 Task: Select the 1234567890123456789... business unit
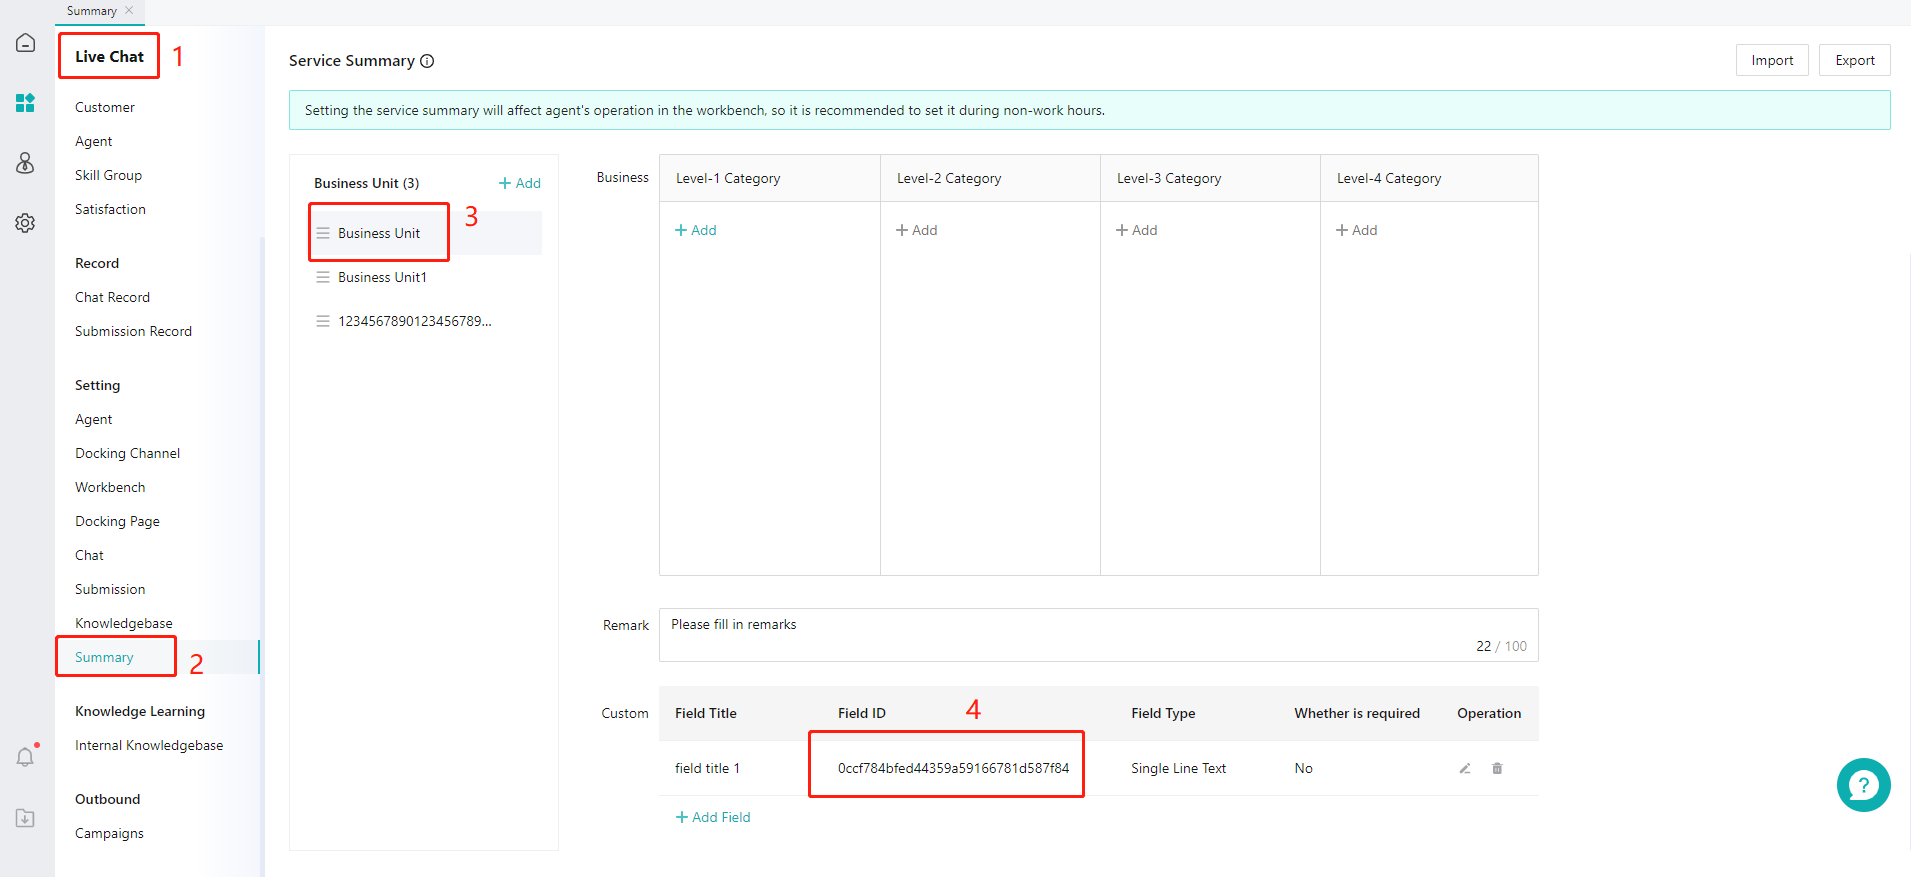(x=425, y=321)
